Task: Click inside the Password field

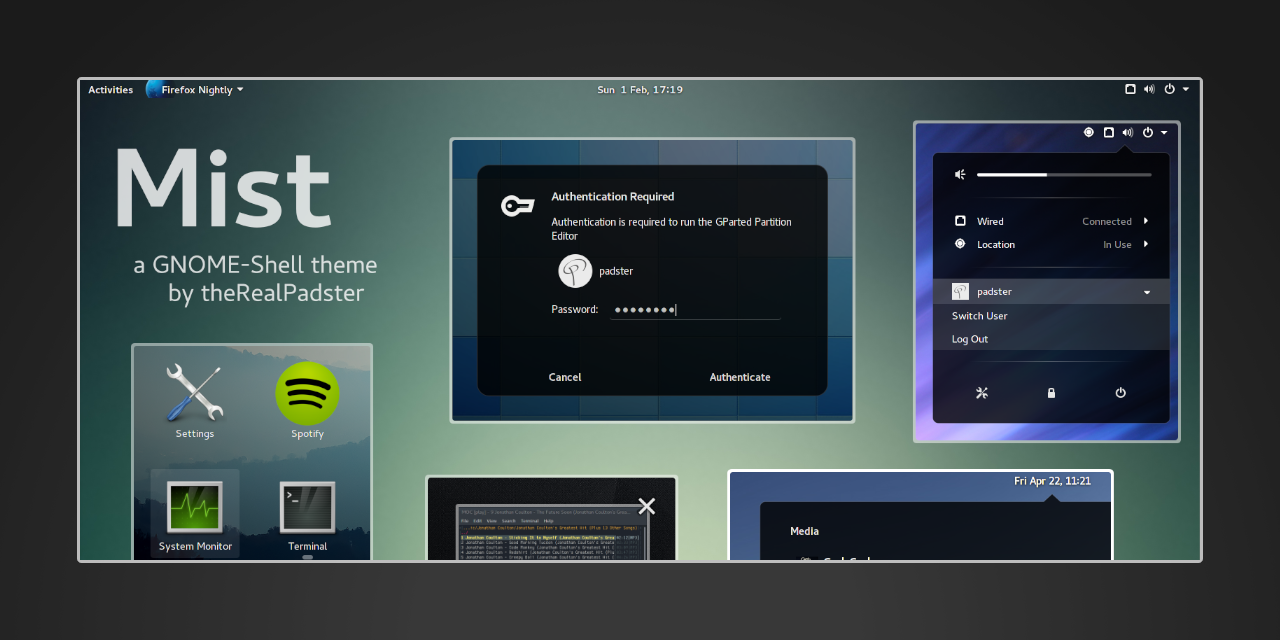Action: coord(694,310)
